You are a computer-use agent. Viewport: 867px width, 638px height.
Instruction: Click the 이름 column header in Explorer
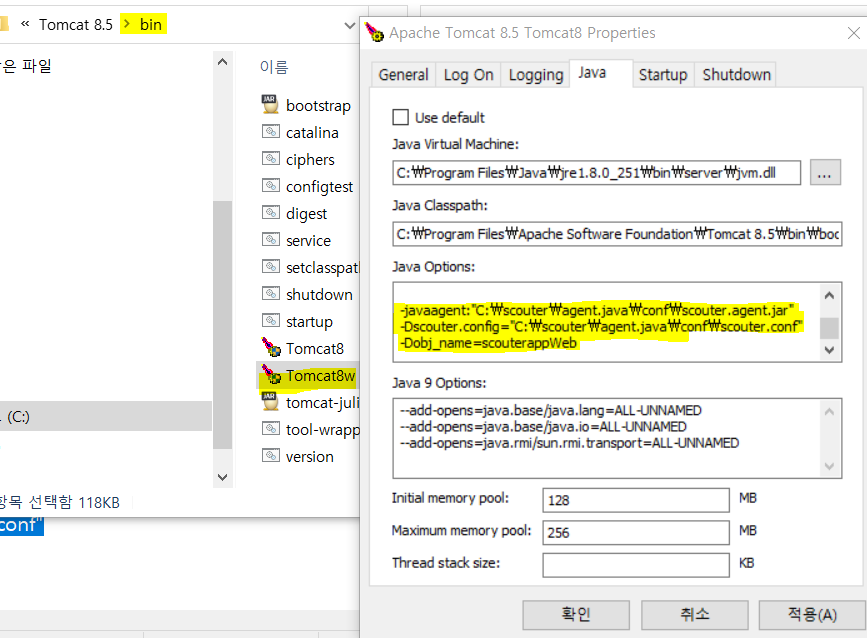tap(274, 67)
